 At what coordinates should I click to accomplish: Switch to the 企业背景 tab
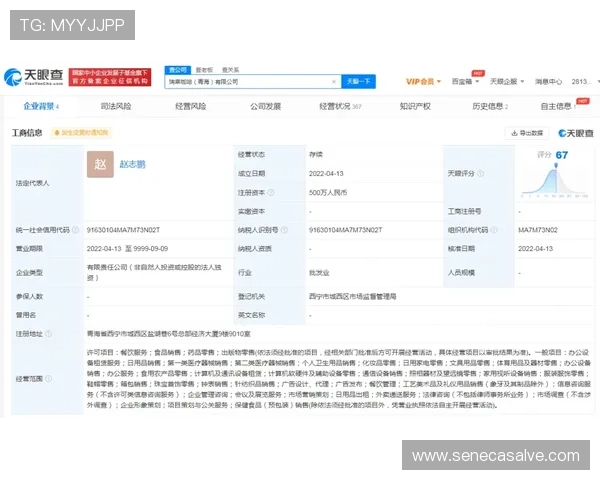click(x=41, y=106)
